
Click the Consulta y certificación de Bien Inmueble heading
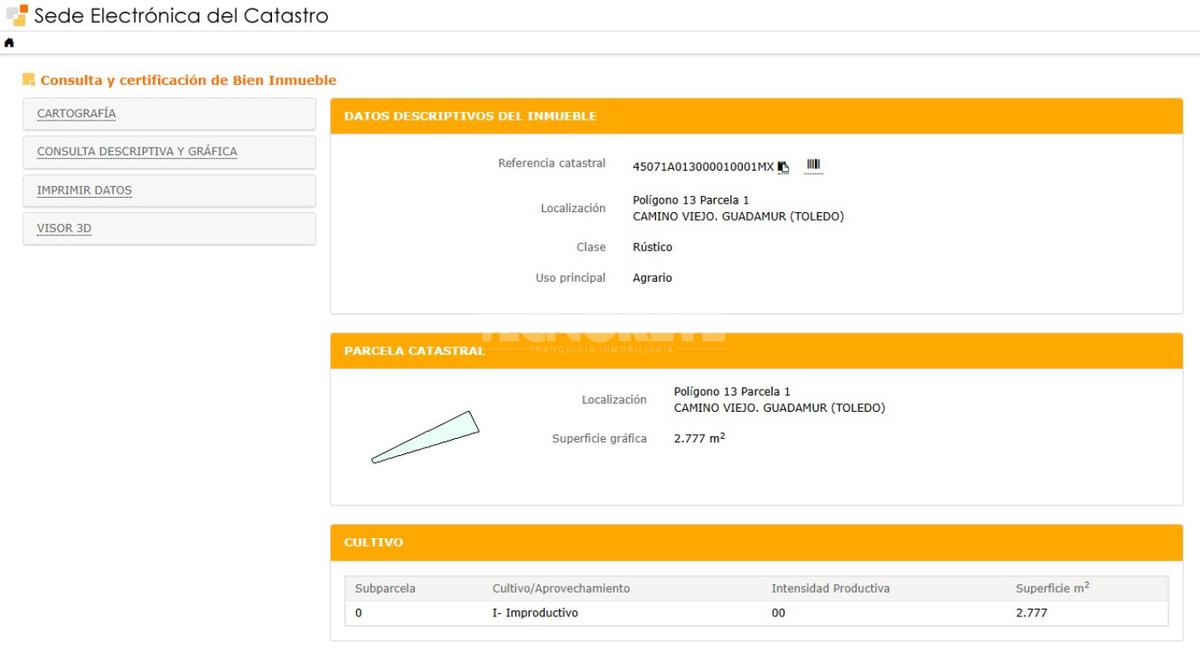188,80
